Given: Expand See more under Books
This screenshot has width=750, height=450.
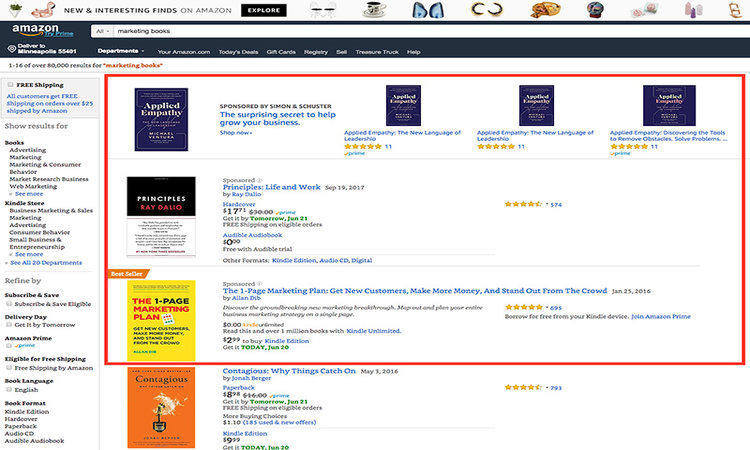Looking at the screenshot, I should [x=29, y=194].
